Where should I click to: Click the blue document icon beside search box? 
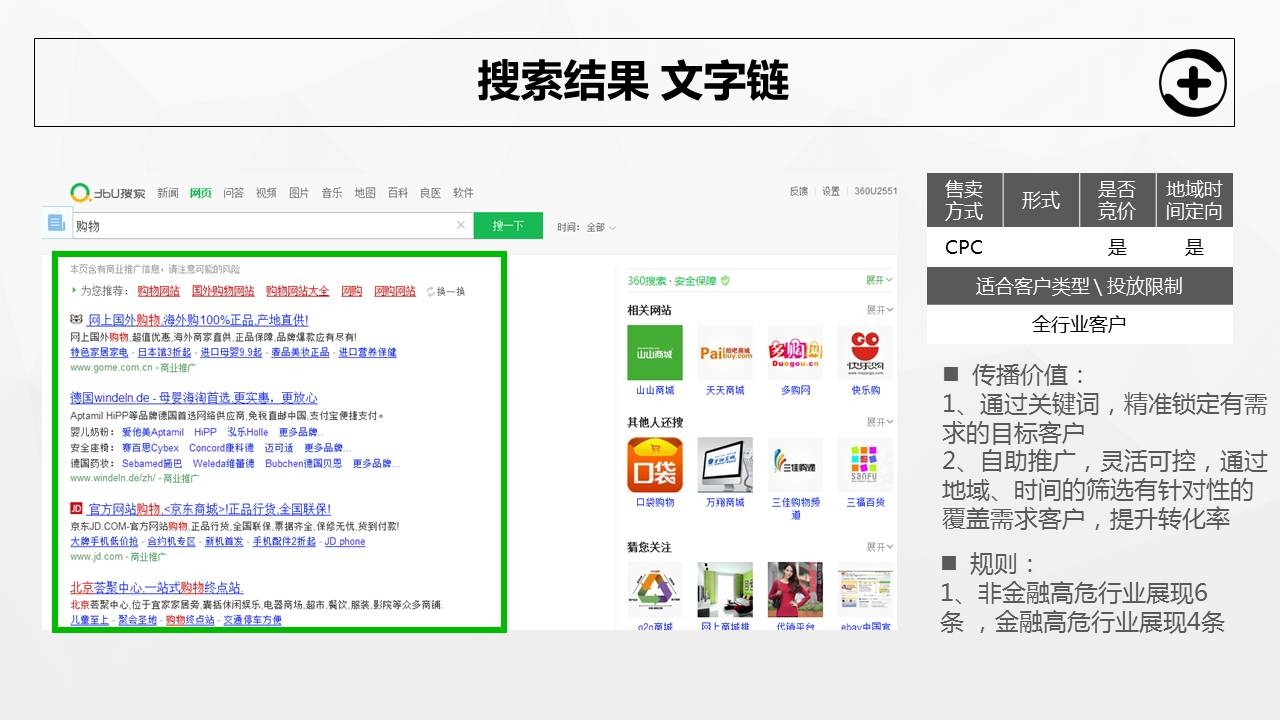point(56,223)
